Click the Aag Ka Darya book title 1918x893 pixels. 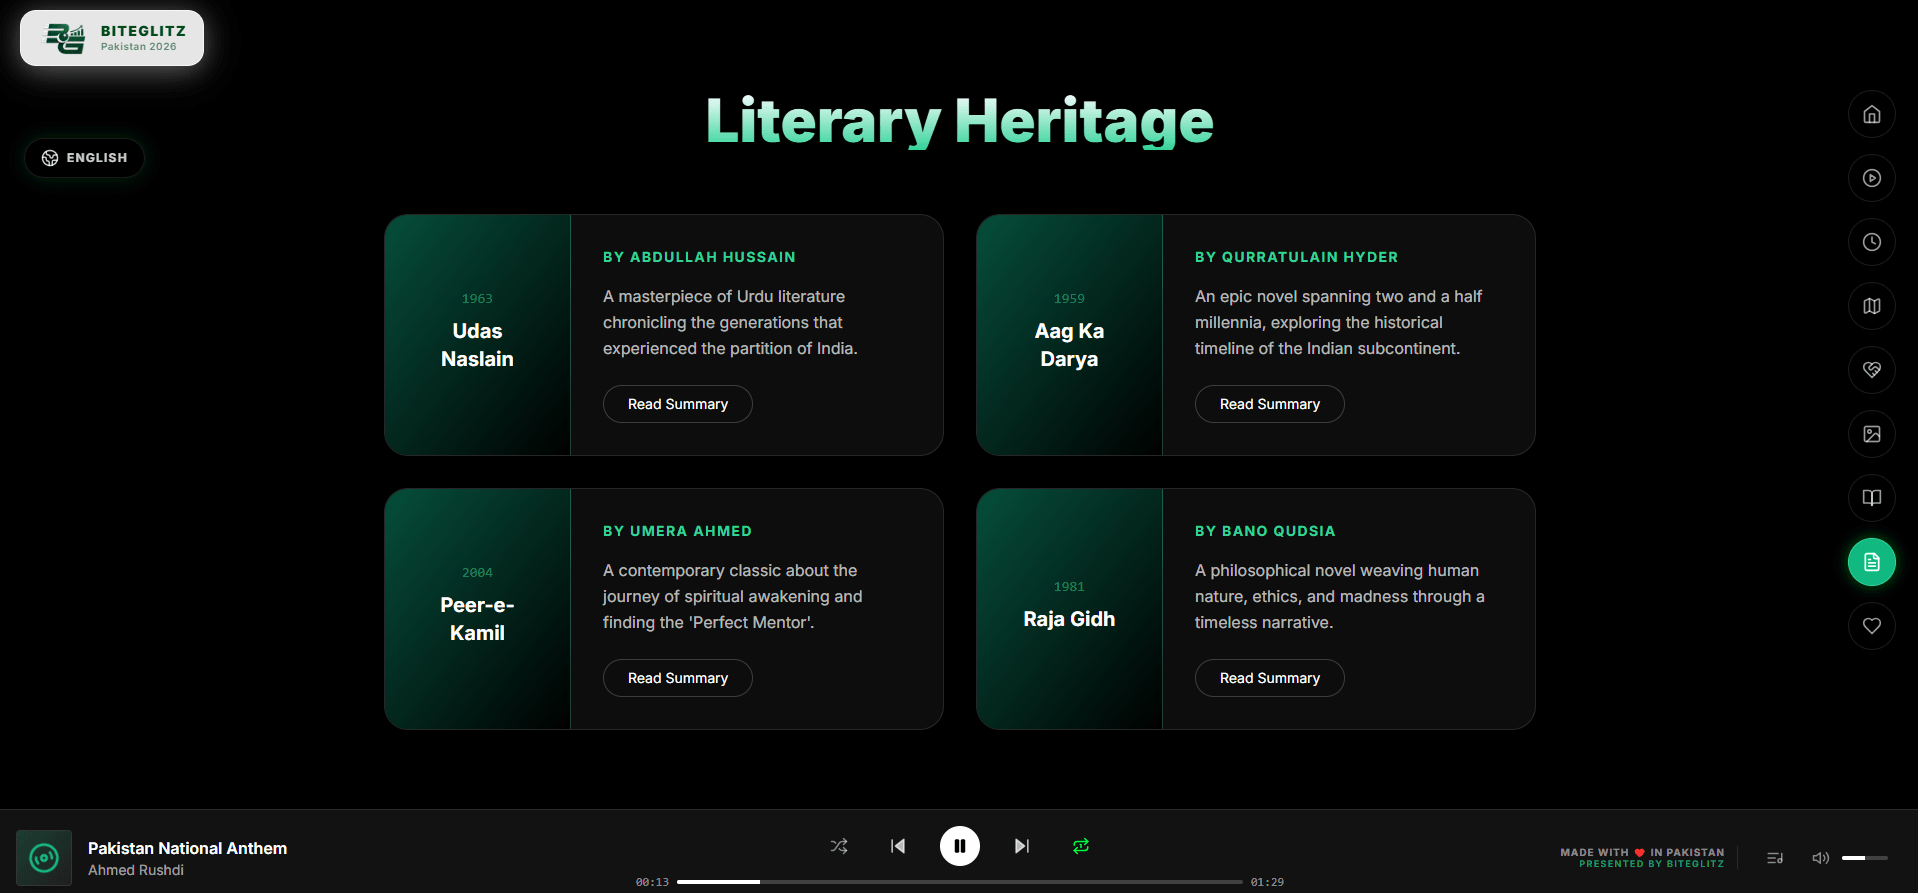pyautogui.click(x=1069, y=345)
